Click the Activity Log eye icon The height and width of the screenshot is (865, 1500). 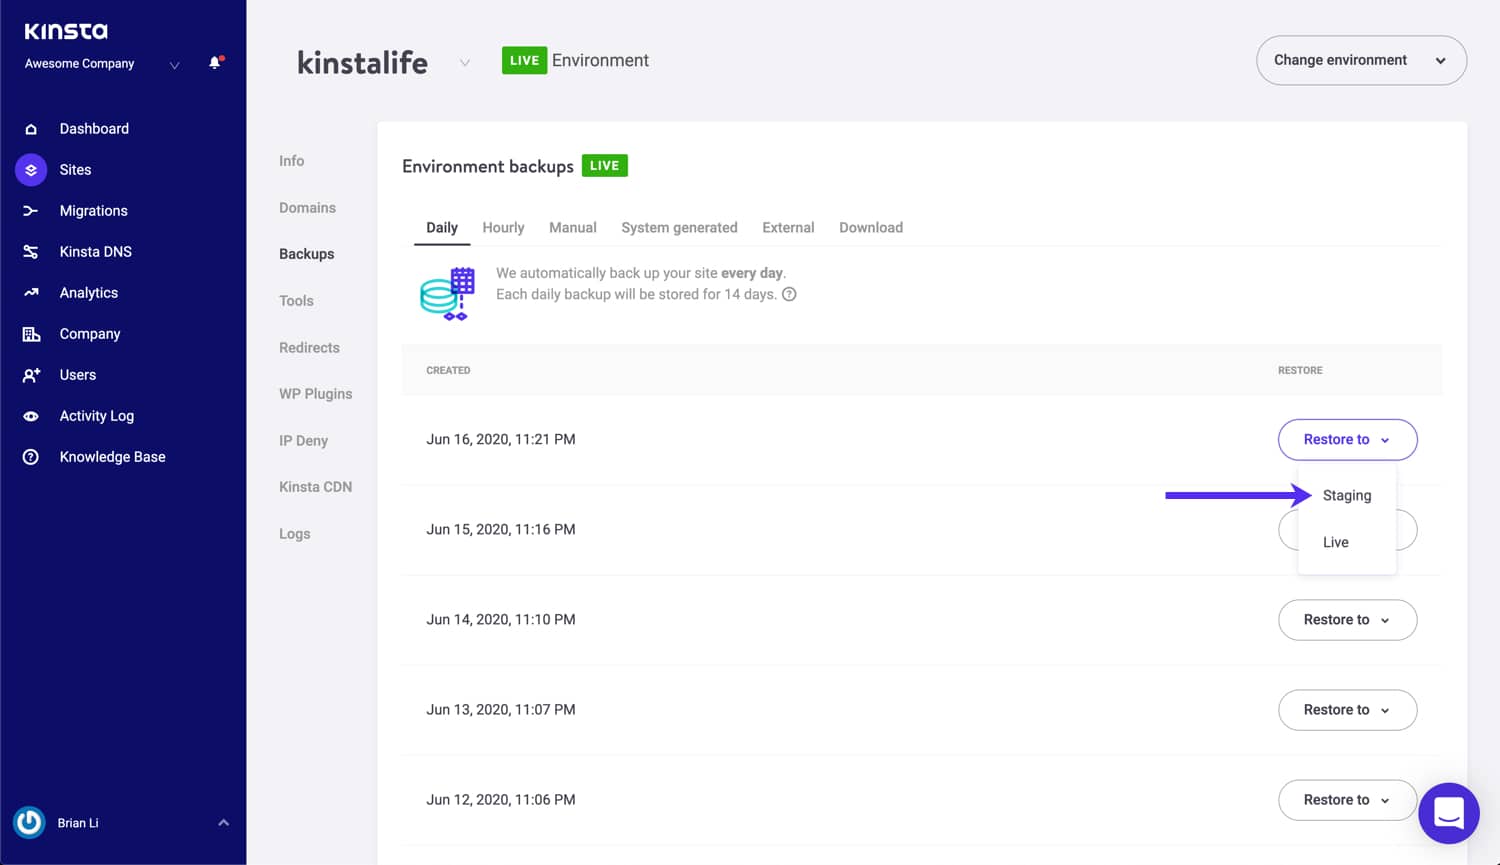31,416
